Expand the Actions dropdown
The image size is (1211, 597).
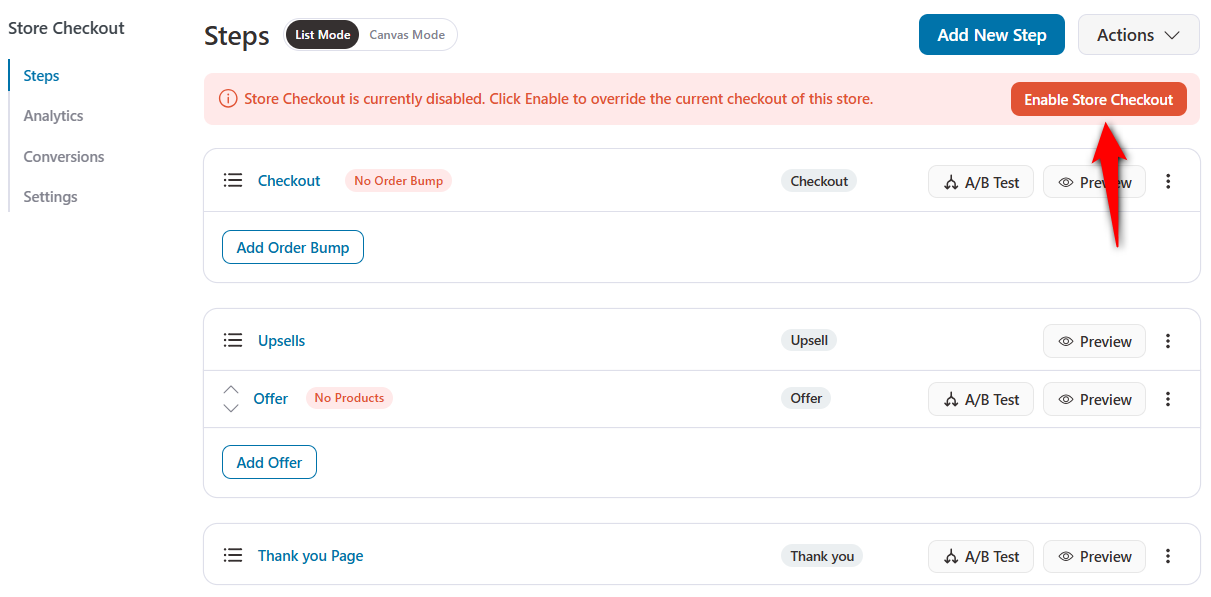click(1138, 35)
